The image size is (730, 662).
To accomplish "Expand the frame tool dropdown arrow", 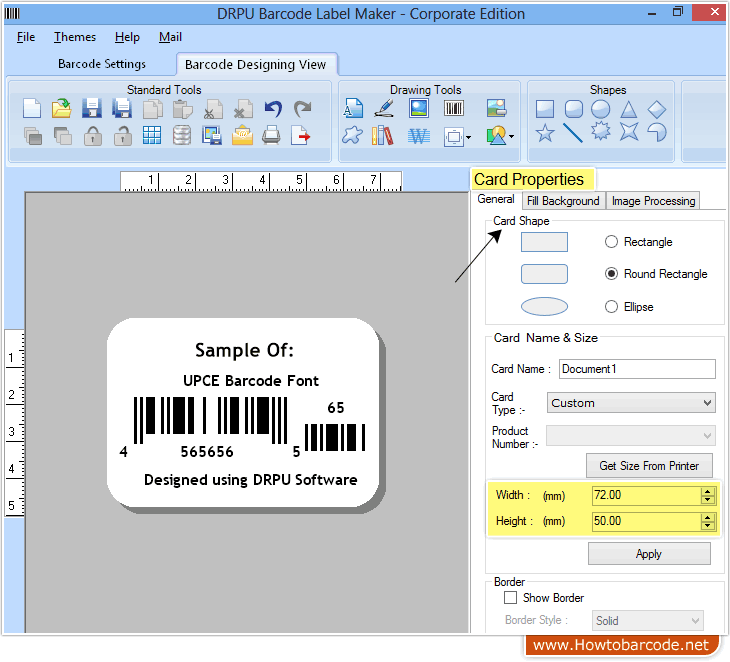I will pyautogui.click(x=468, y=137).
